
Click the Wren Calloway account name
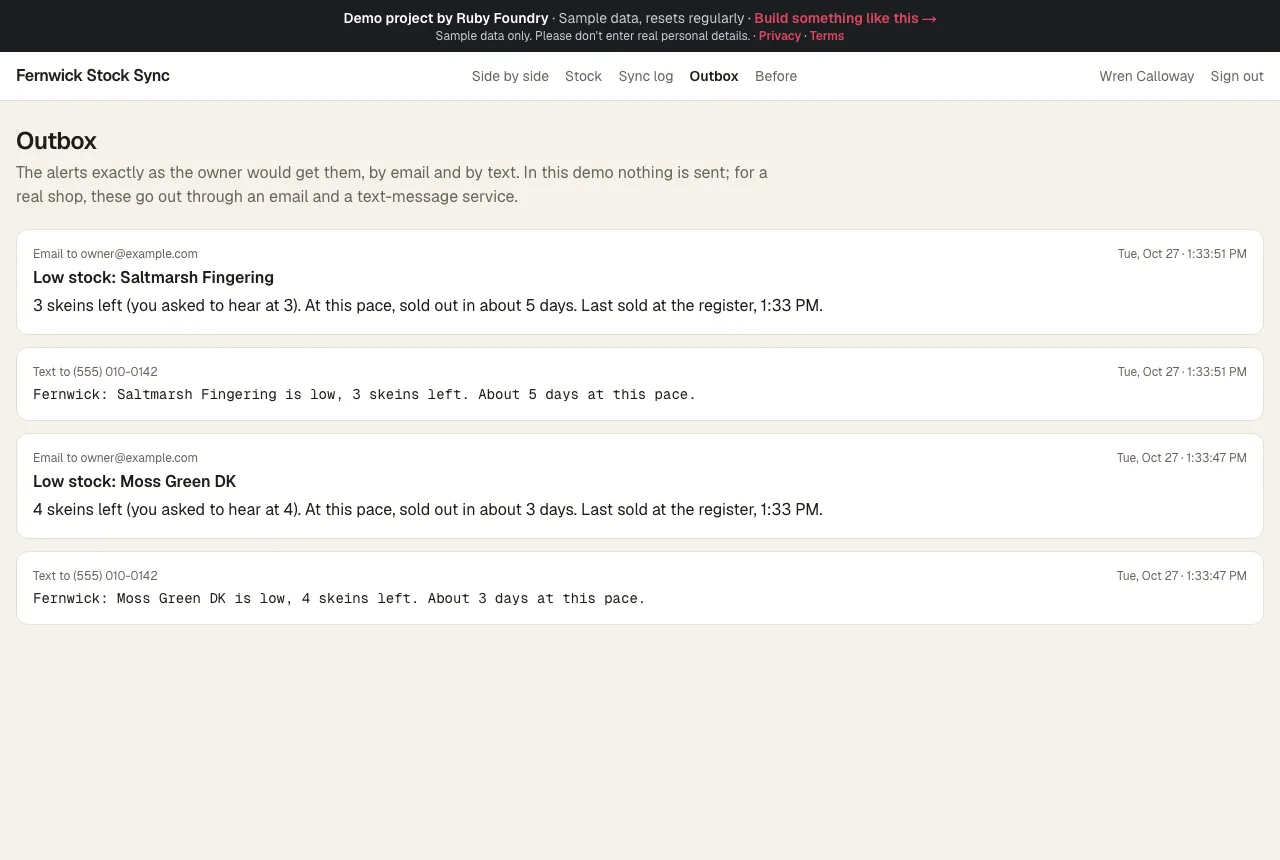coord(1147,76)
